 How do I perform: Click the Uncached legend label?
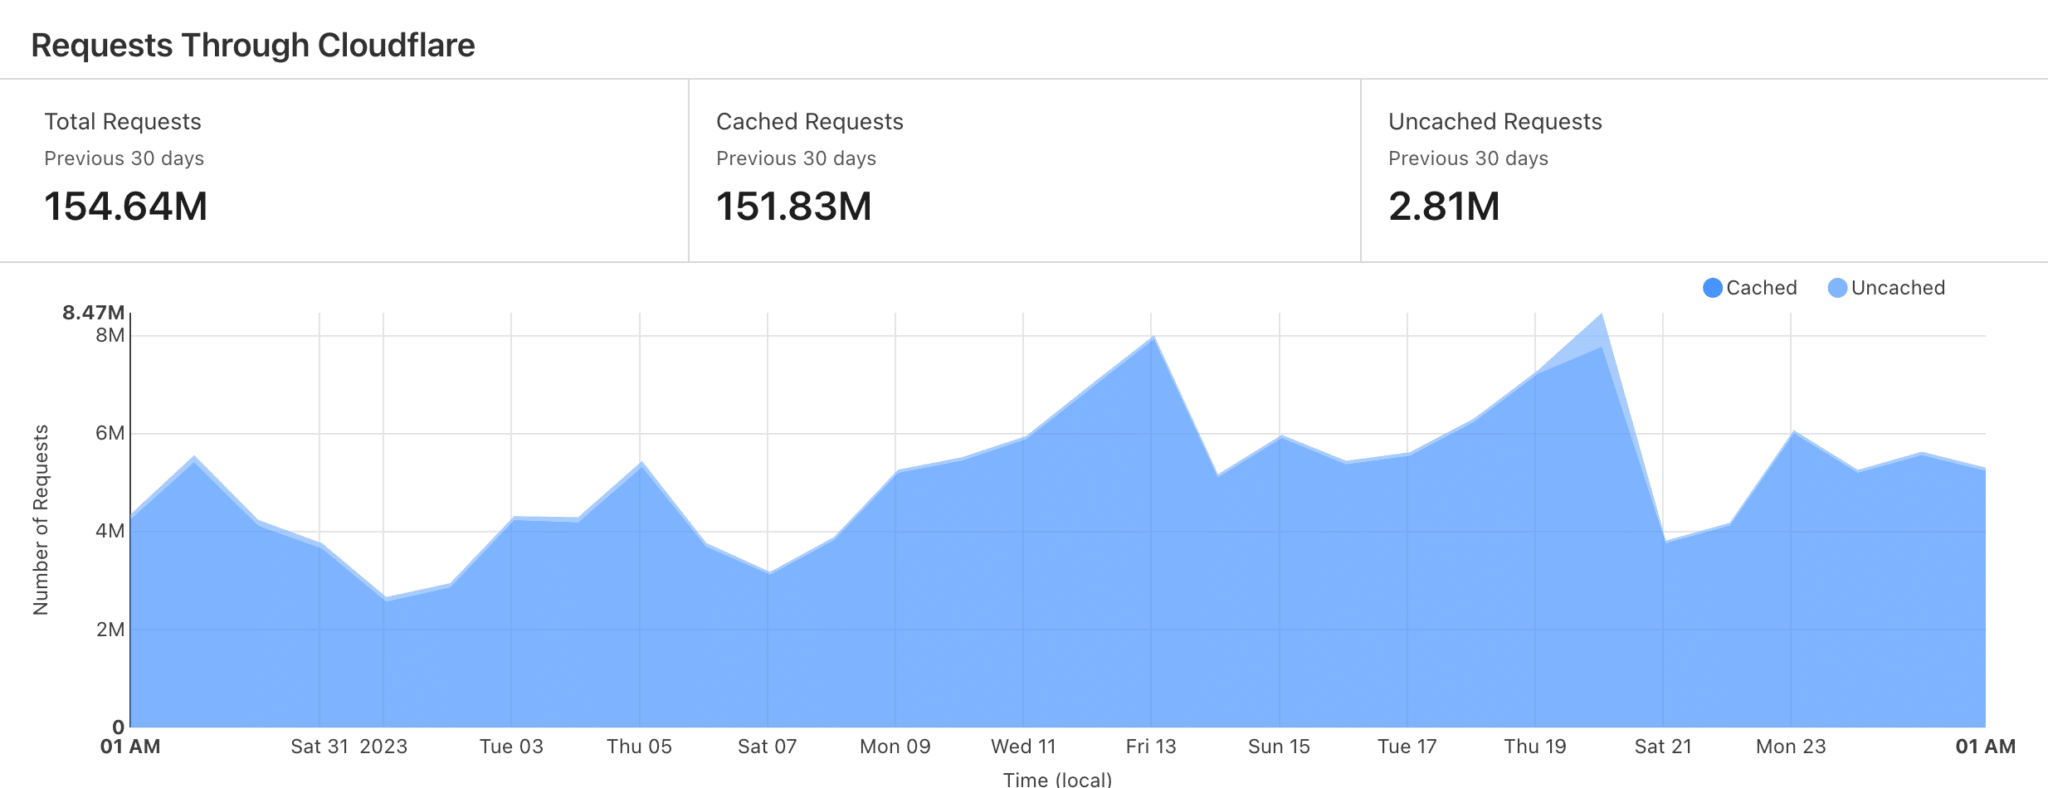[1898, 288]
